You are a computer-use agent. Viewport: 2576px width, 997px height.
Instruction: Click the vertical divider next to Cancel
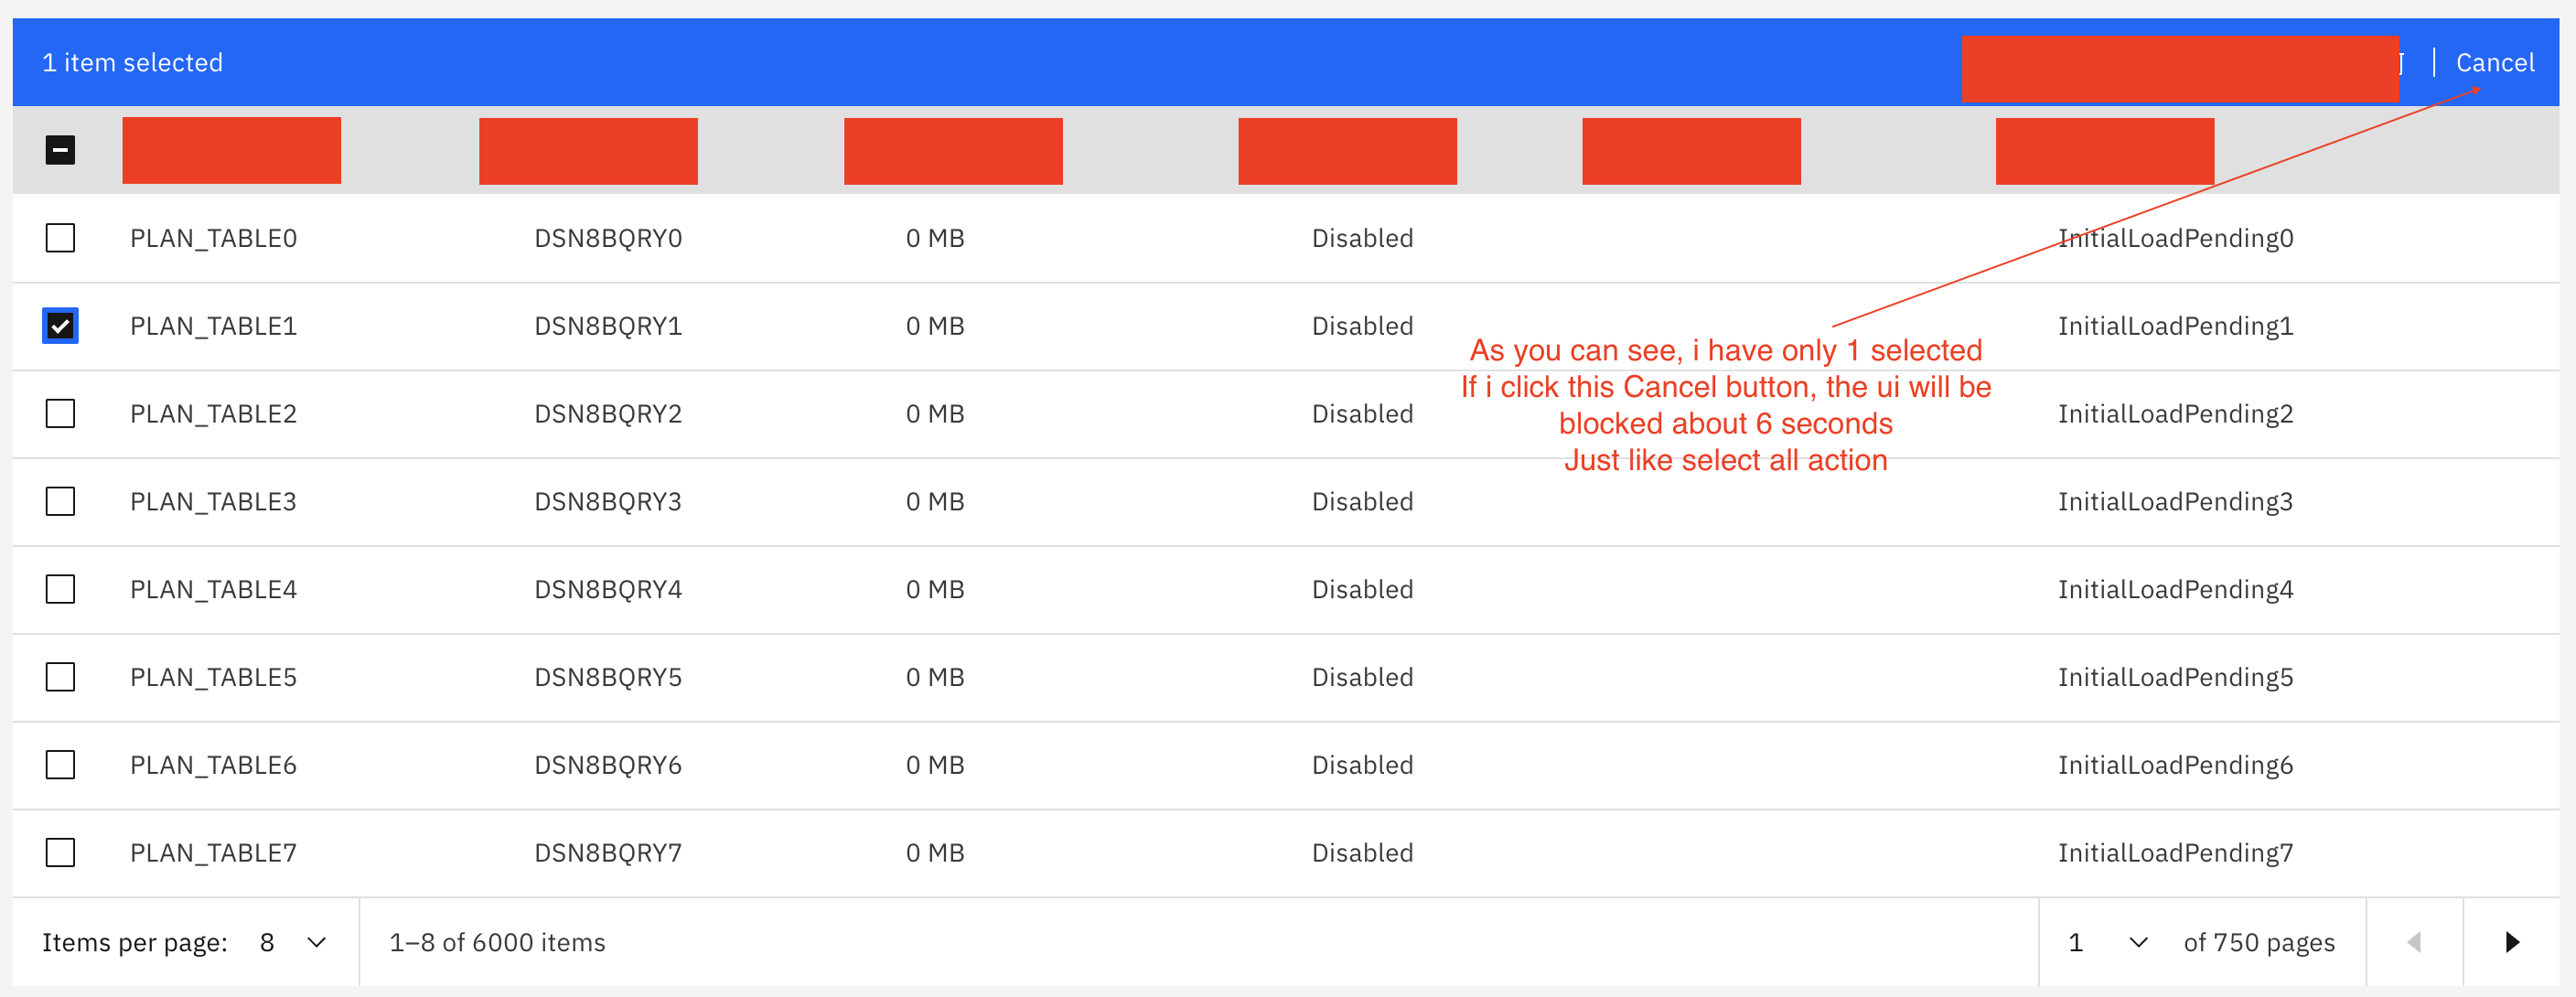tap(2435, 62)
